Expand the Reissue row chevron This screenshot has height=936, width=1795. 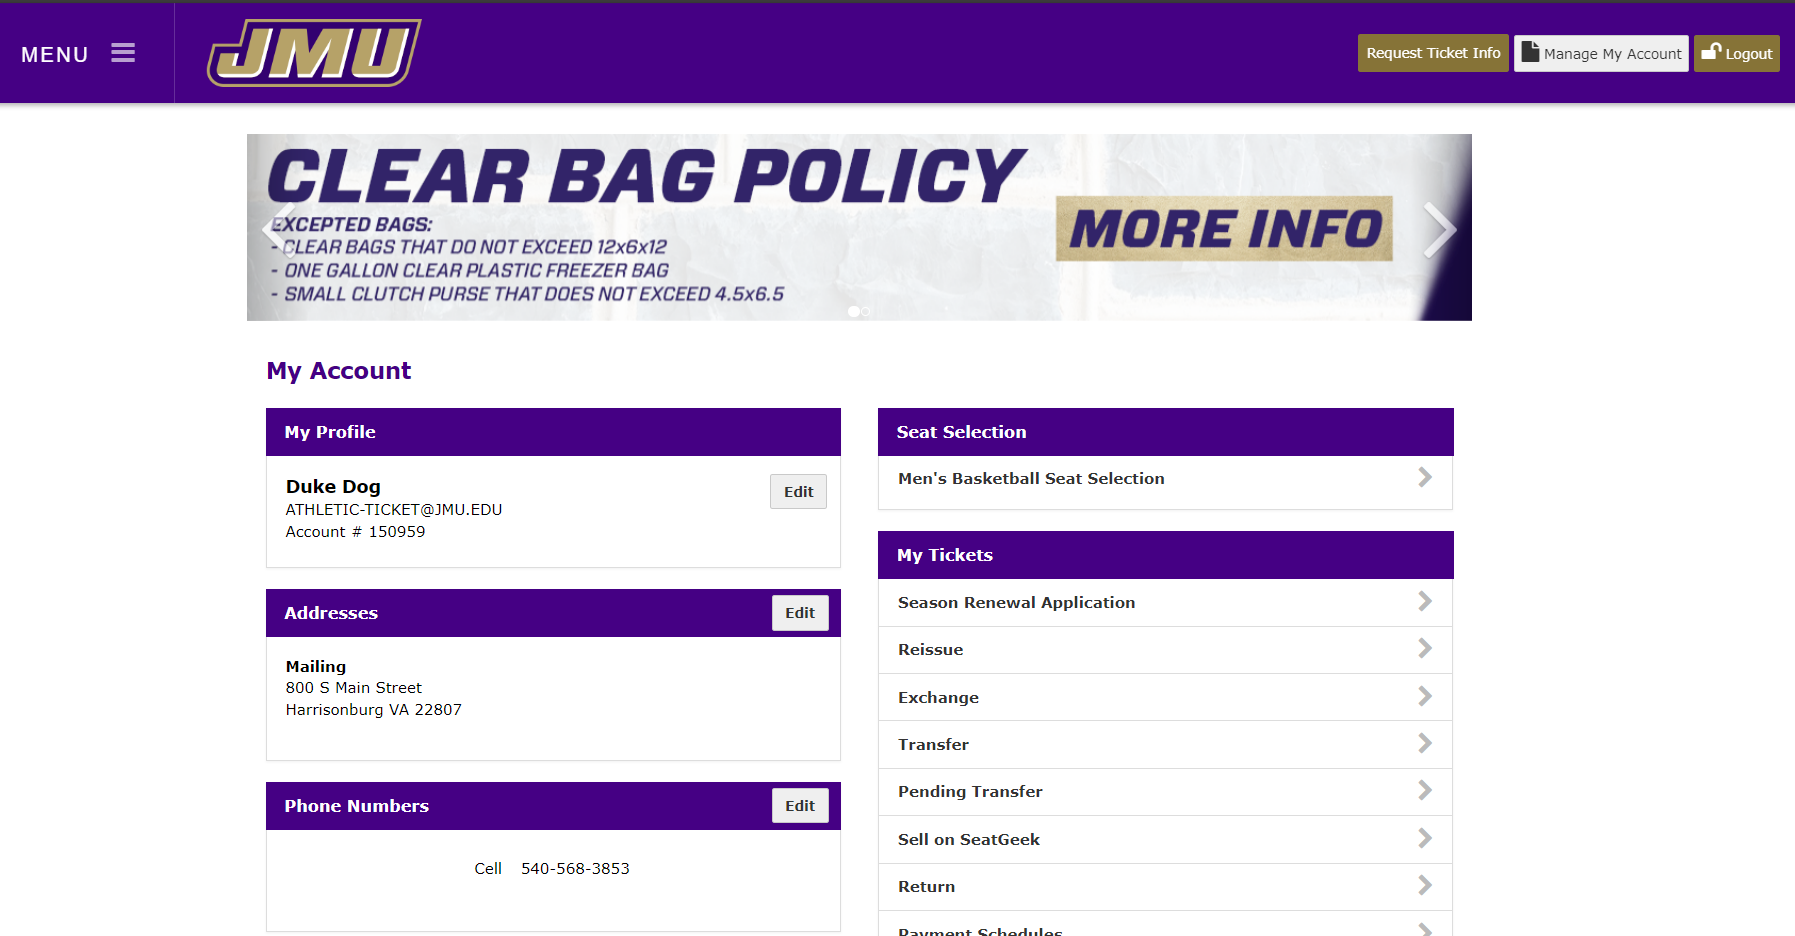pos(1425,649)
